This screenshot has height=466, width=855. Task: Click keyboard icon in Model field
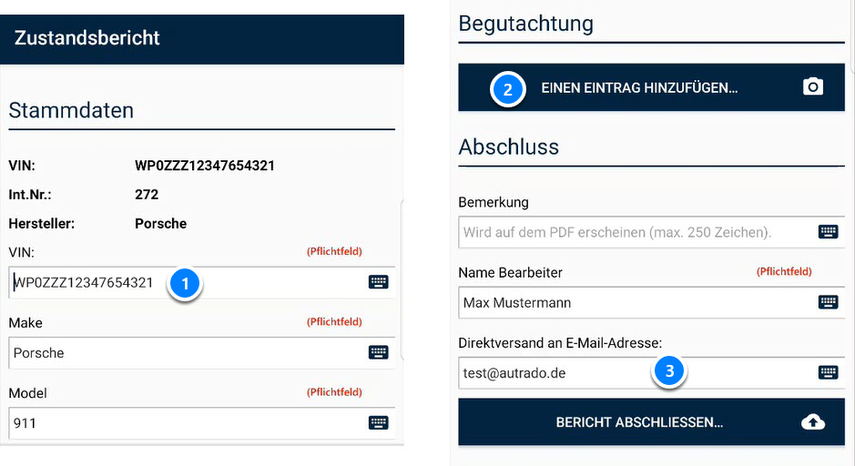(x=378, y=422)
